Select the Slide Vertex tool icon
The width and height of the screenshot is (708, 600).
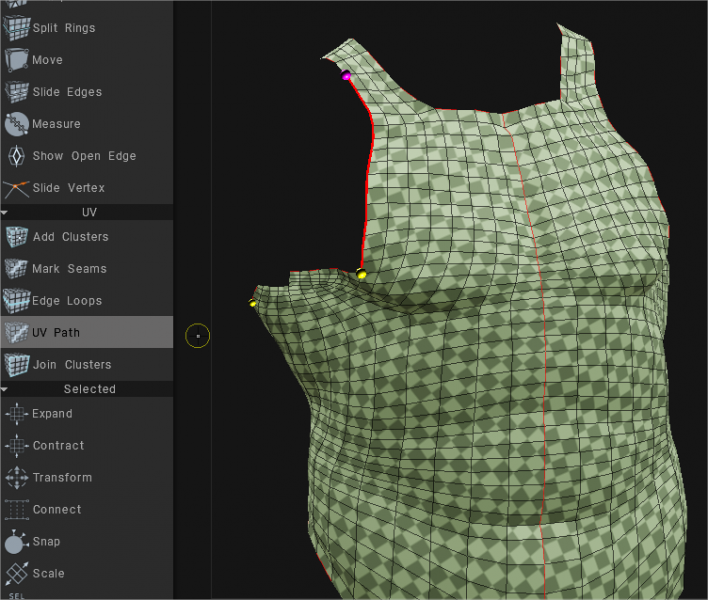[16, 188]
